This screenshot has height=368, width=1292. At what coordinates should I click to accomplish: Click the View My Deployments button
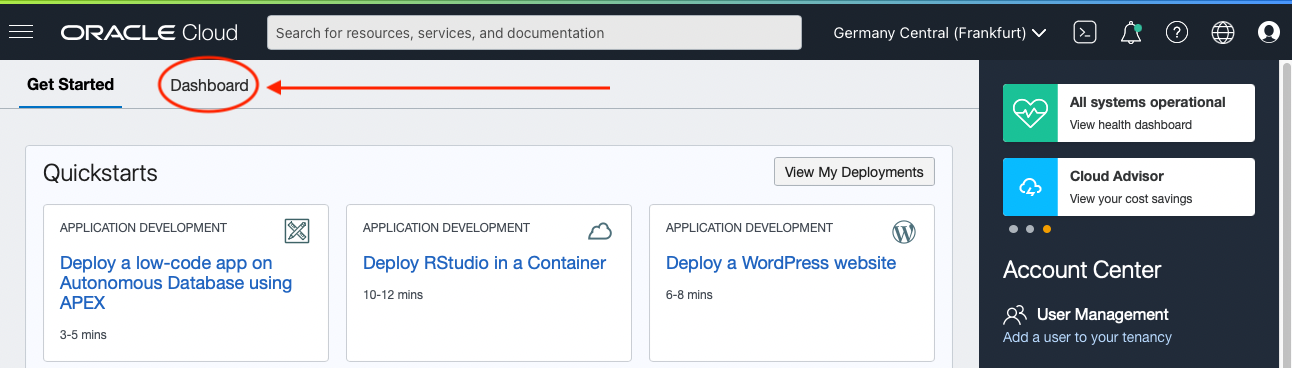click(x=854, y=172)
